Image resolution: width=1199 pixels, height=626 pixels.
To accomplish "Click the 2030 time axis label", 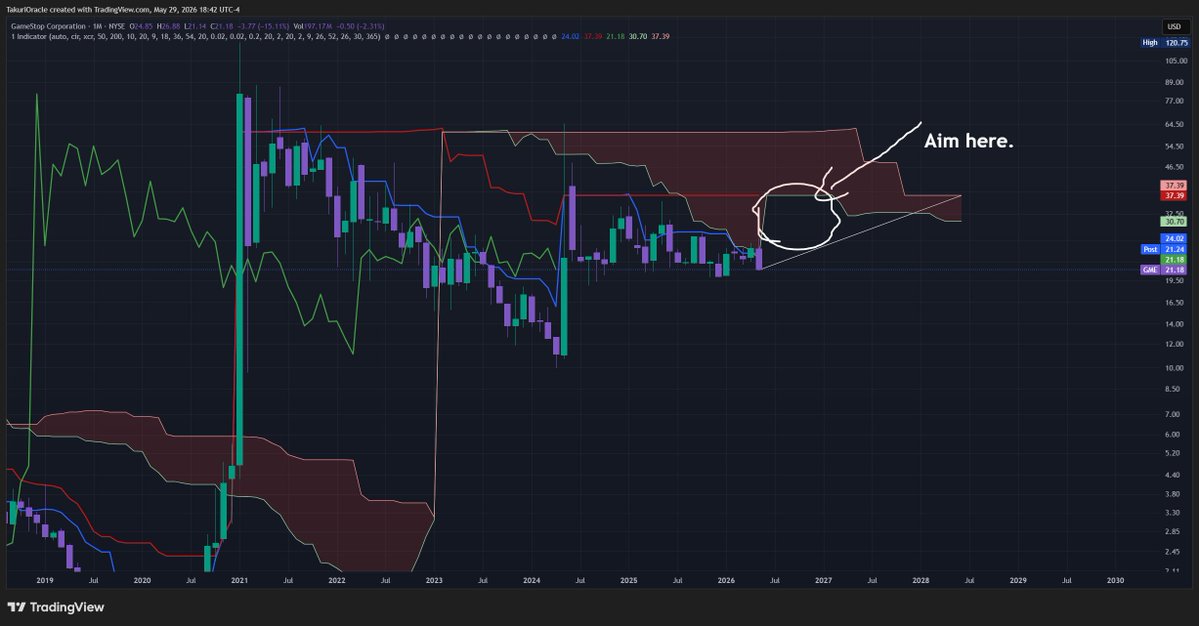I will point(1116,580).
